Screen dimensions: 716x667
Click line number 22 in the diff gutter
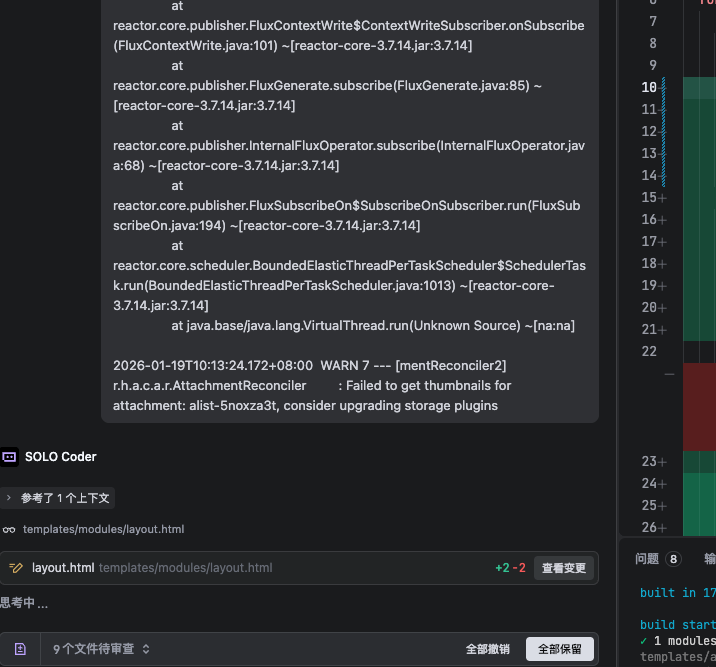[x=649, y=351]
